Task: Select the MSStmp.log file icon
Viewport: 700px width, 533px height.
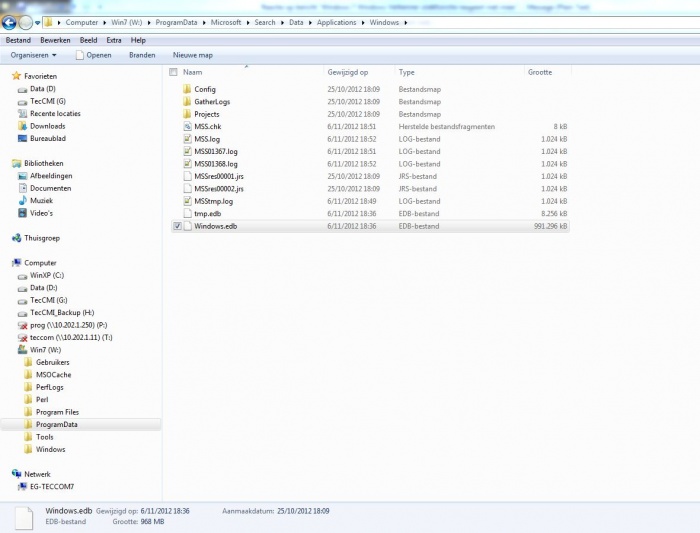Action: (188, 201)
